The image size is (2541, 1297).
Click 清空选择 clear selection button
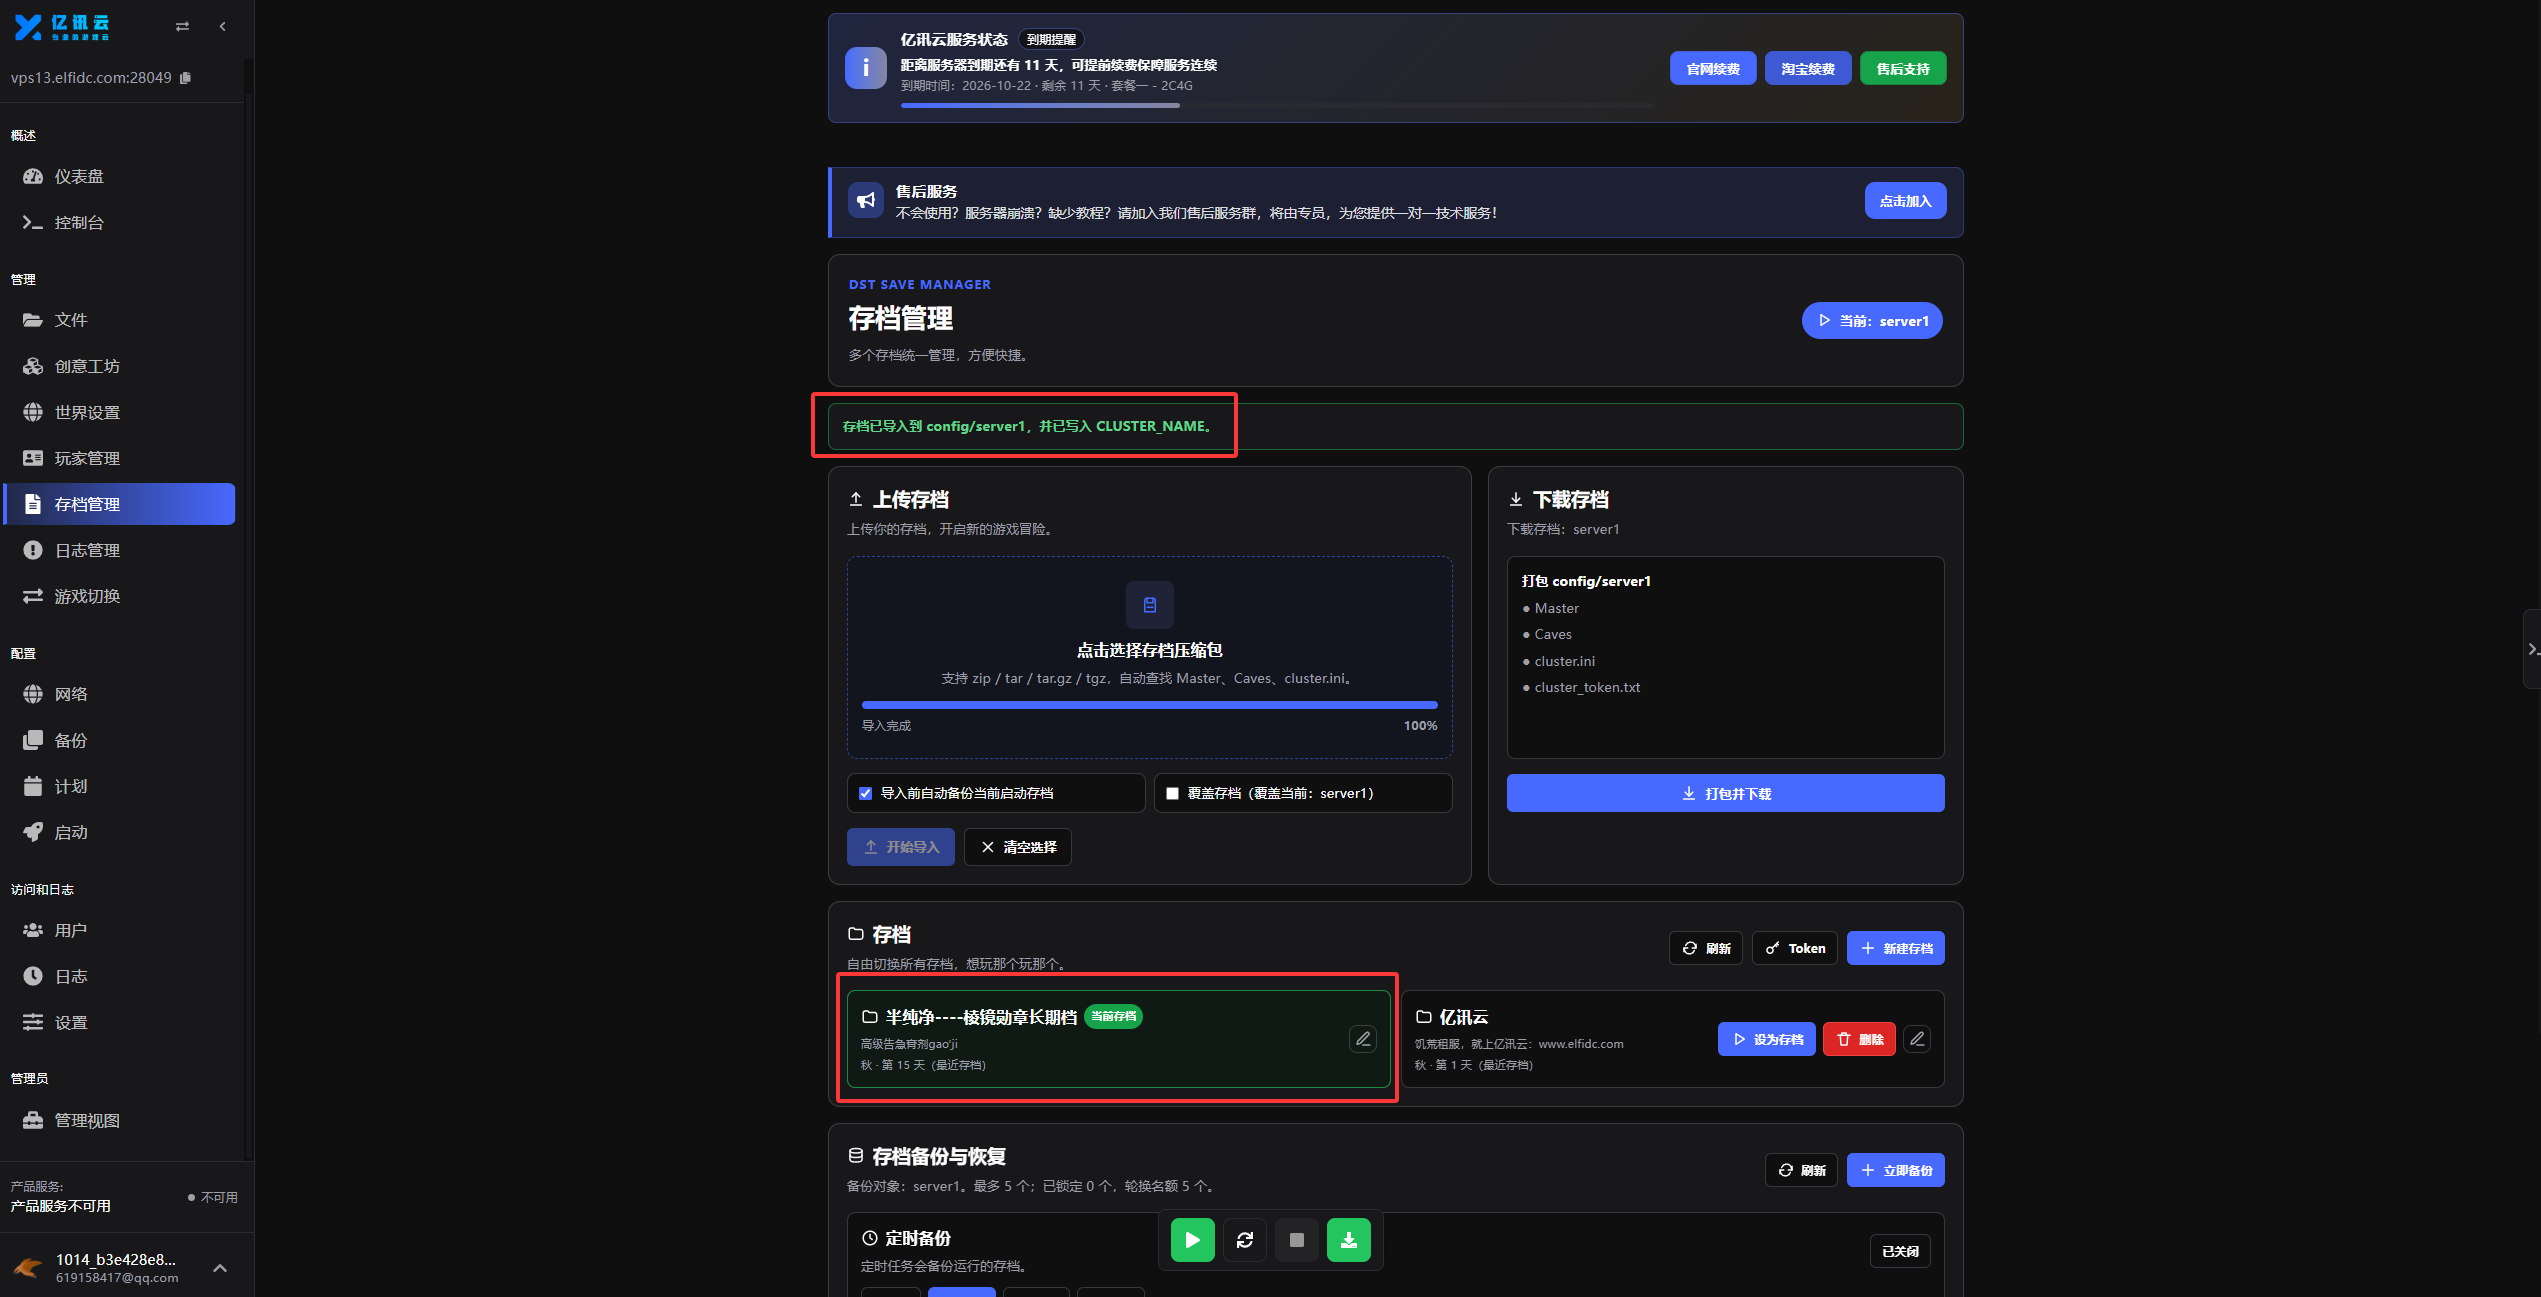pyautogui.click(x=1018, y=847)
